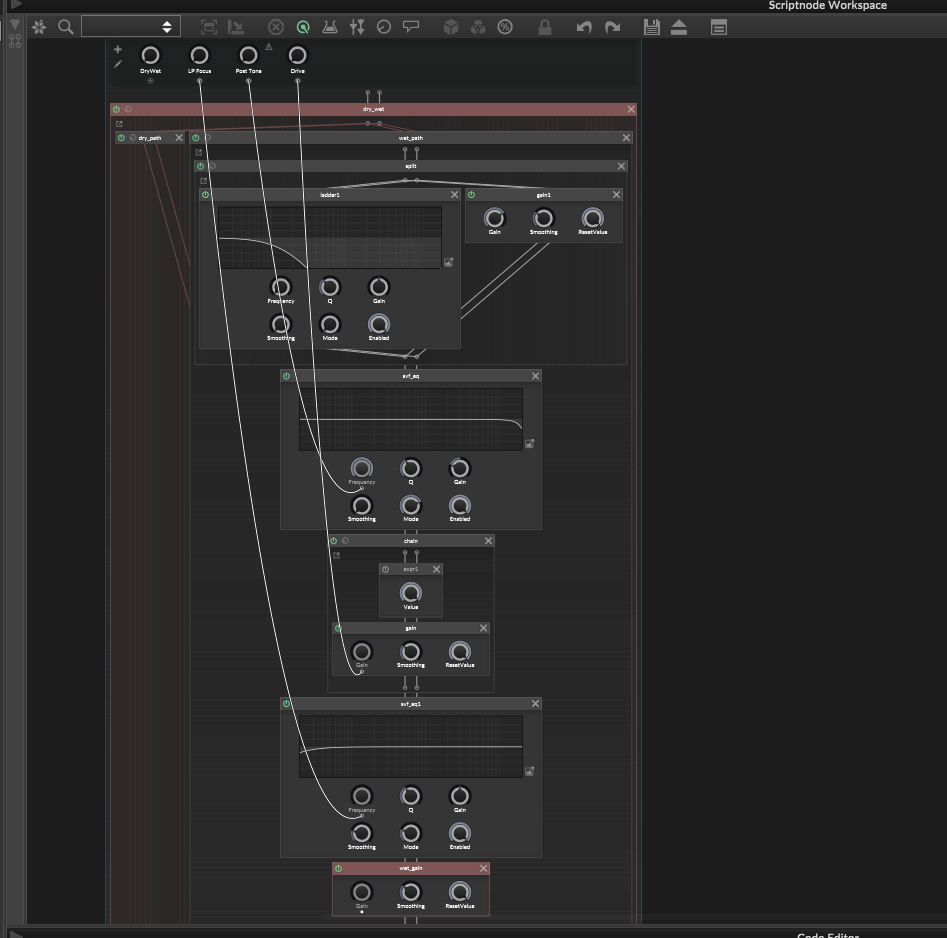Expand the top-left disclosure triangle
The height and width of the screenshot is (938, 947).
tap(15, 5)
